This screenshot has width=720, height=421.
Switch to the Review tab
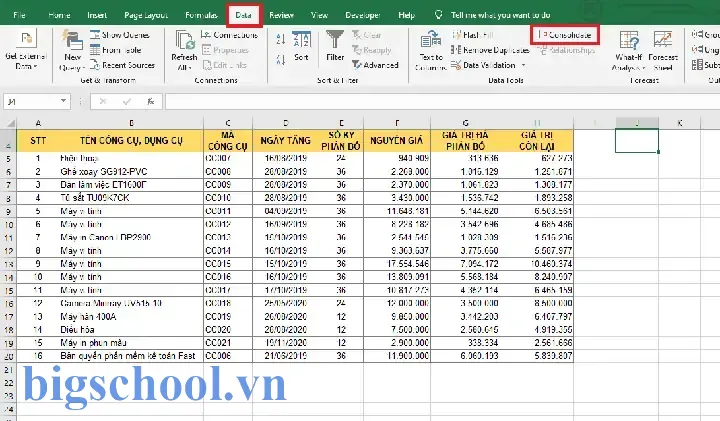tap(281, 15)
